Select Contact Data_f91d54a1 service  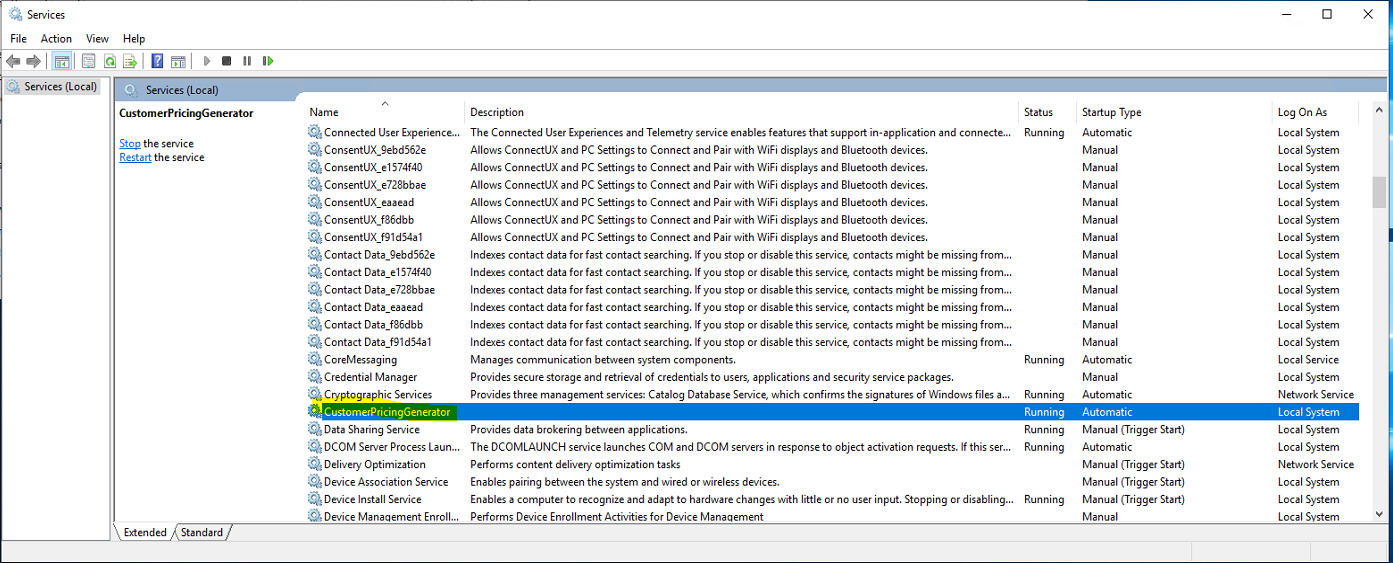point(832,342)
